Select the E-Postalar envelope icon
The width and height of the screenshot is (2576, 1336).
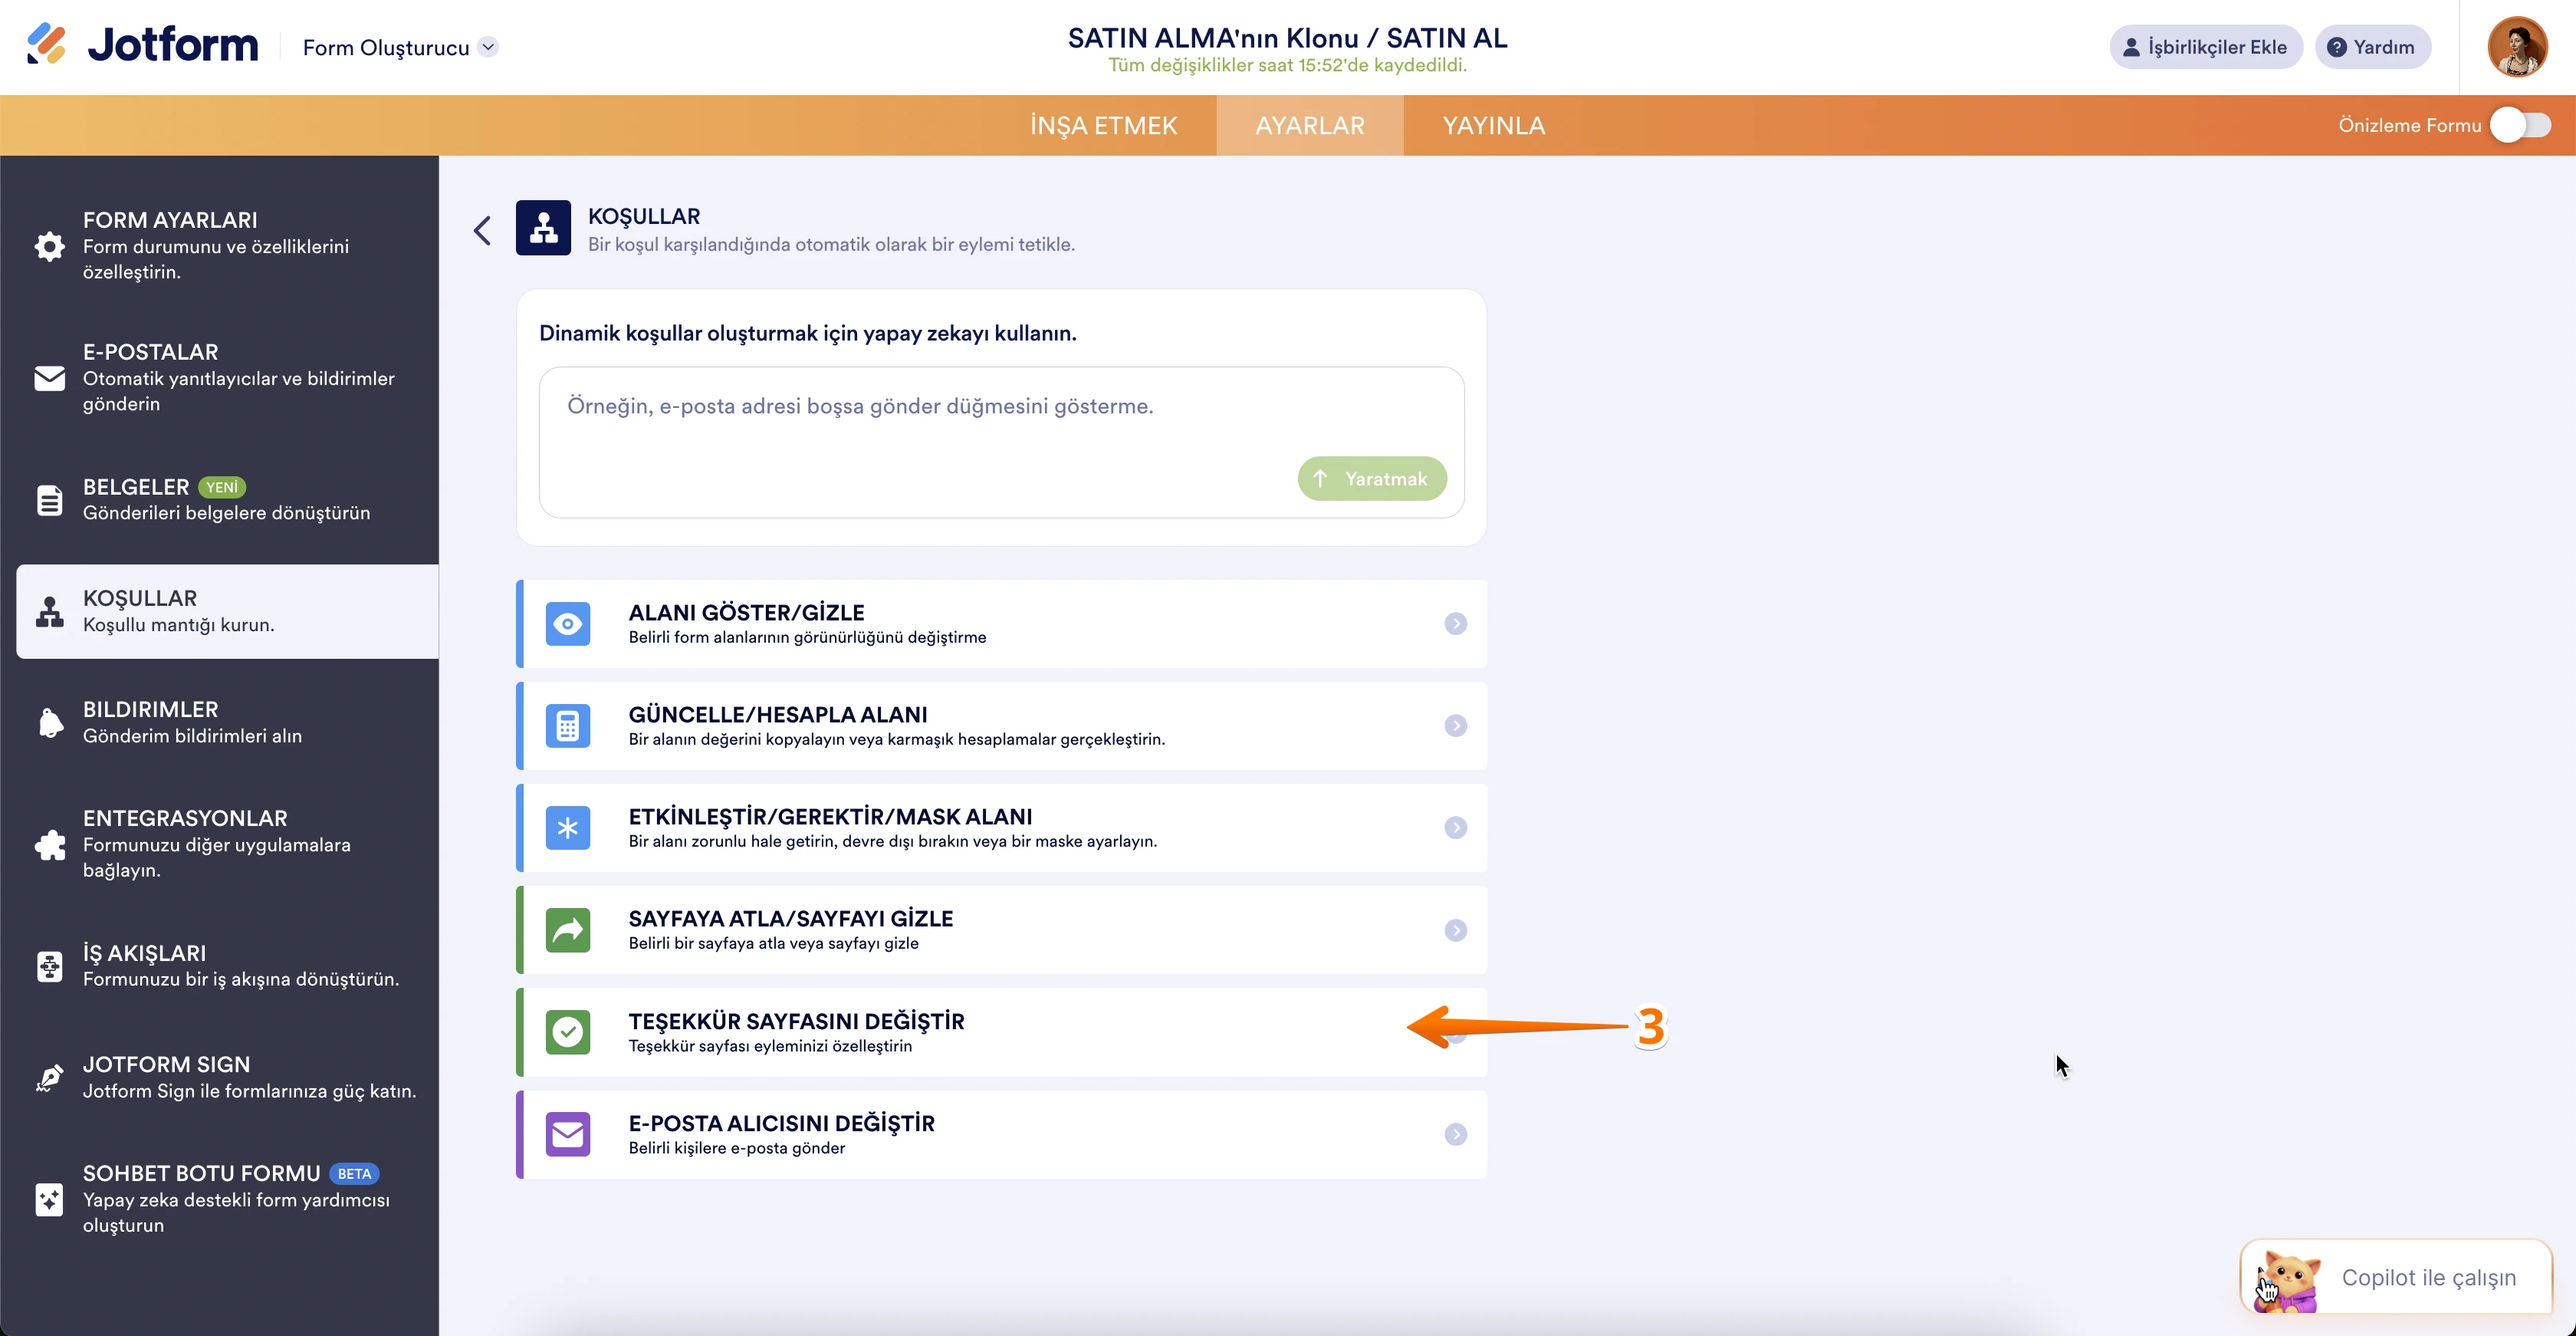coord(48,378)
